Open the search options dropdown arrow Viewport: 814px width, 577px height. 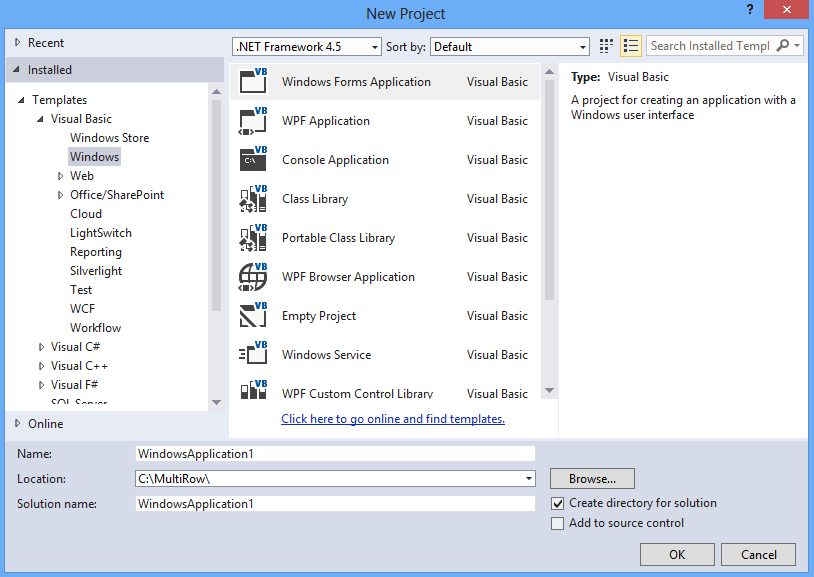[797, 46]
